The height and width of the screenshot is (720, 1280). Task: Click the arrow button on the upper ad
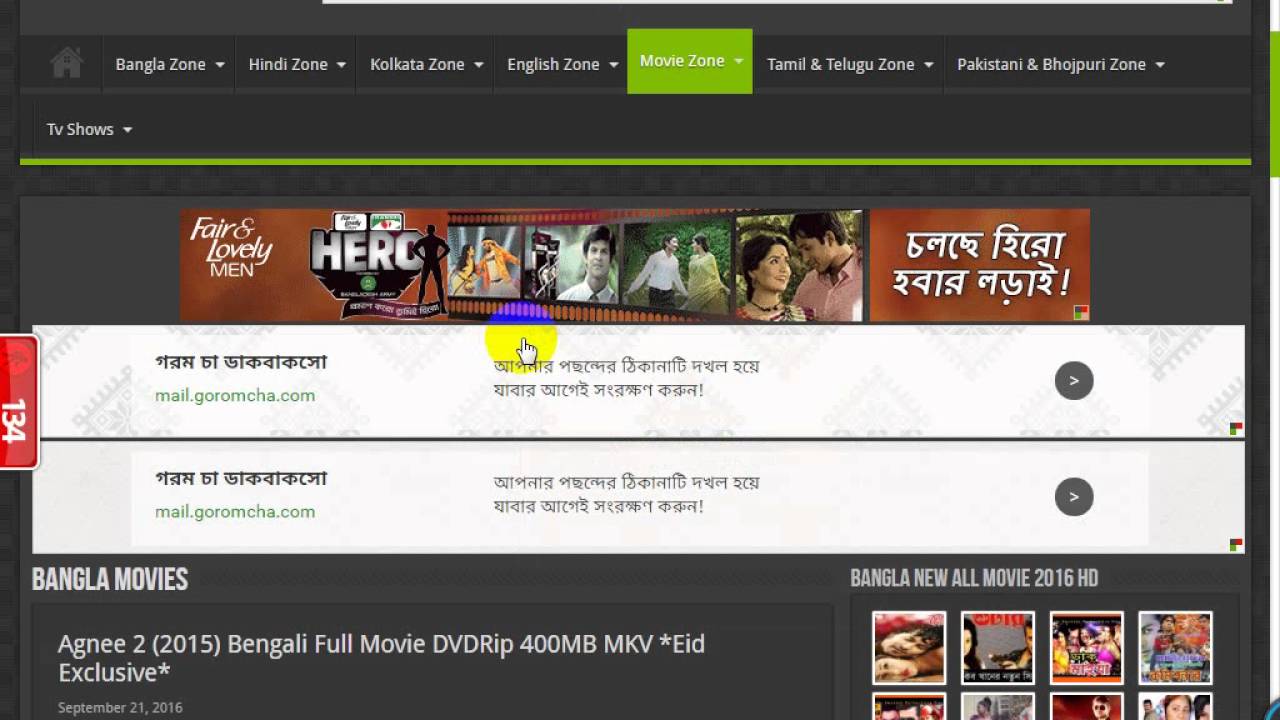tap(1074, 380)
